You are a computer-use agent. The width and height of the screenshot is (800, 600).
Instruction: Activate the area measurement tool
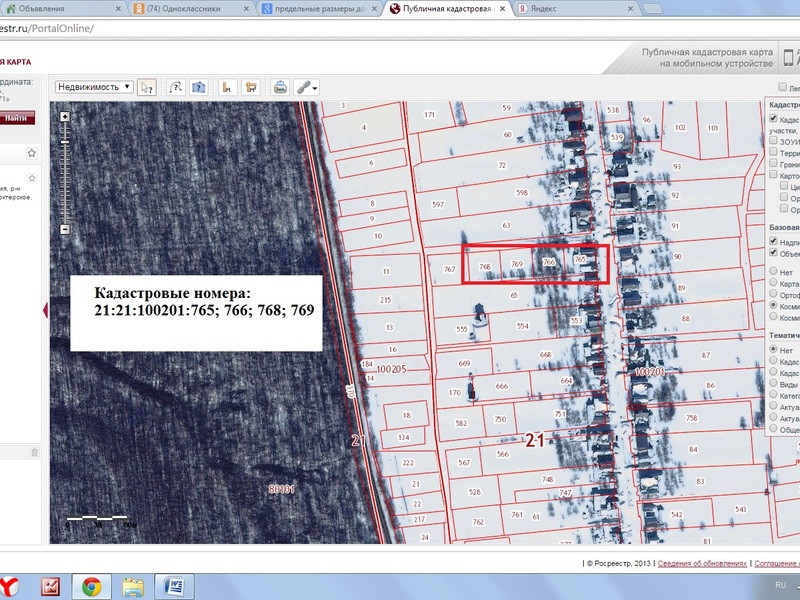click(251, 87)
